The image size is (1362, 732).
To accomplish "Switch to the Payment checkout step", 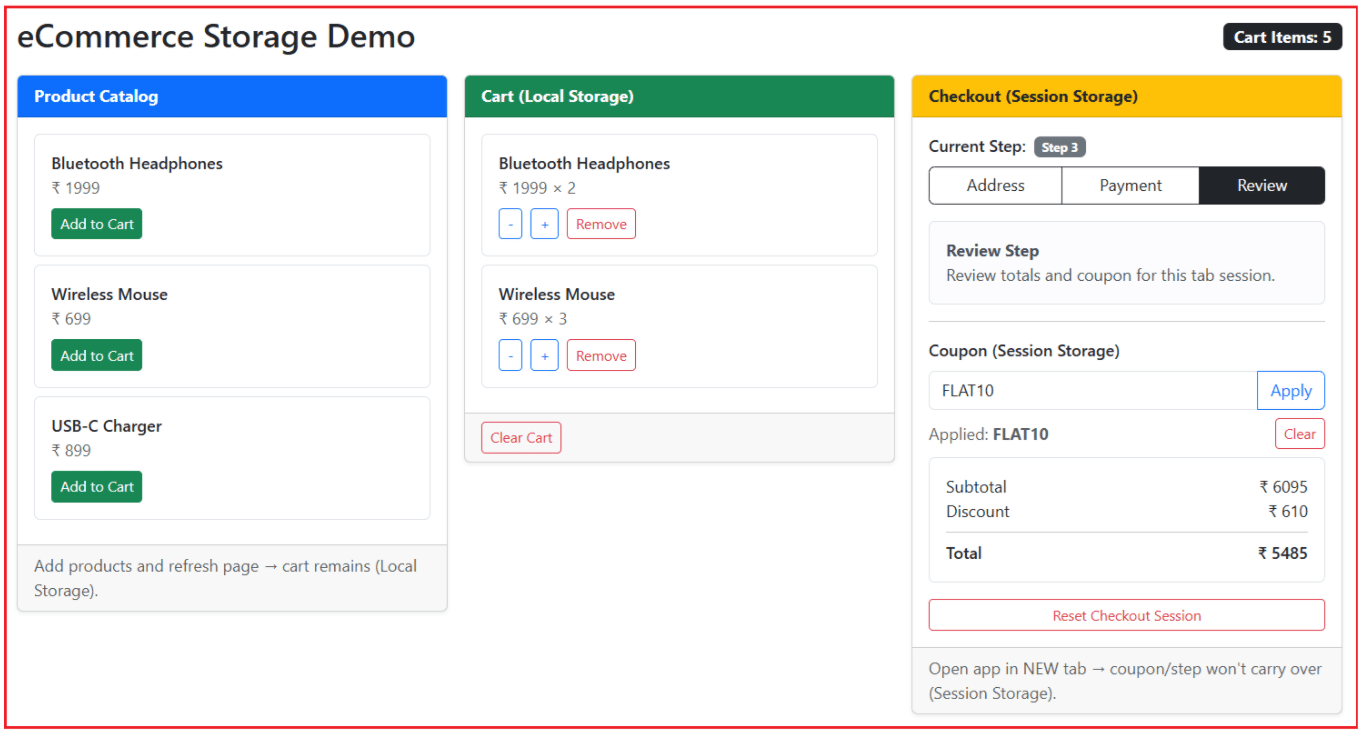I will click(1130, 185).
